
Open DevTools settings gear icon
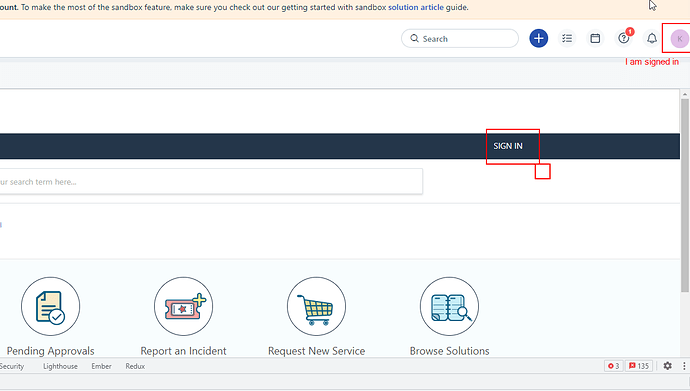coord(668,366)
